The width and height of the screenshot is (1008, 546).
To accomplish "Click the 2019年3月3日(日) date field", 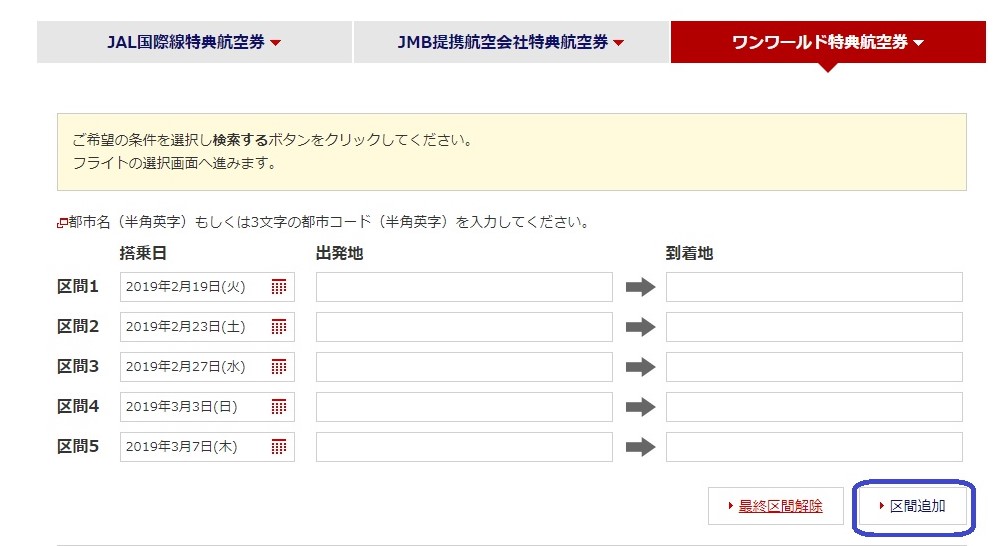I will click(207, 406).
